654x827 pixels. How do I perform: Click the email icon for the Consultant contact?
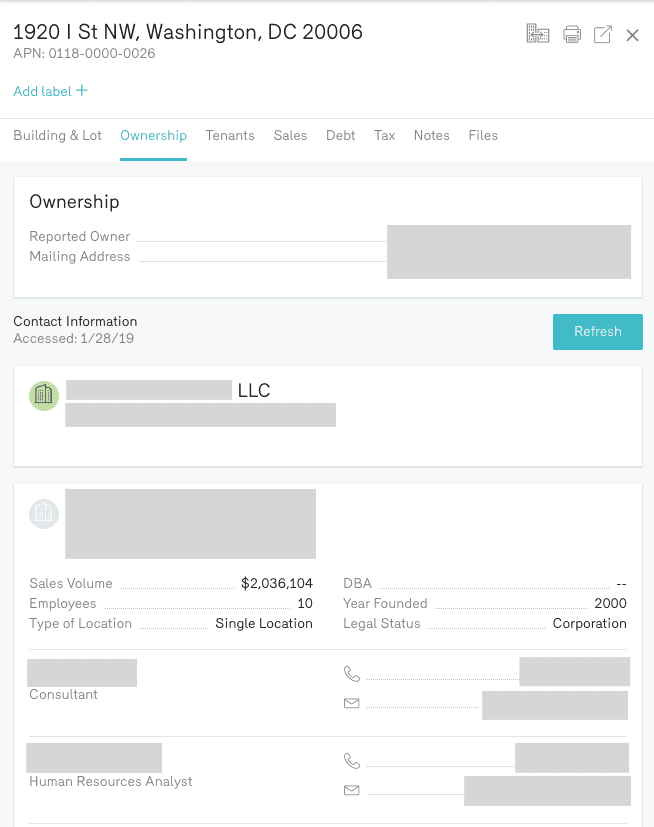click(x=351, y=703)
